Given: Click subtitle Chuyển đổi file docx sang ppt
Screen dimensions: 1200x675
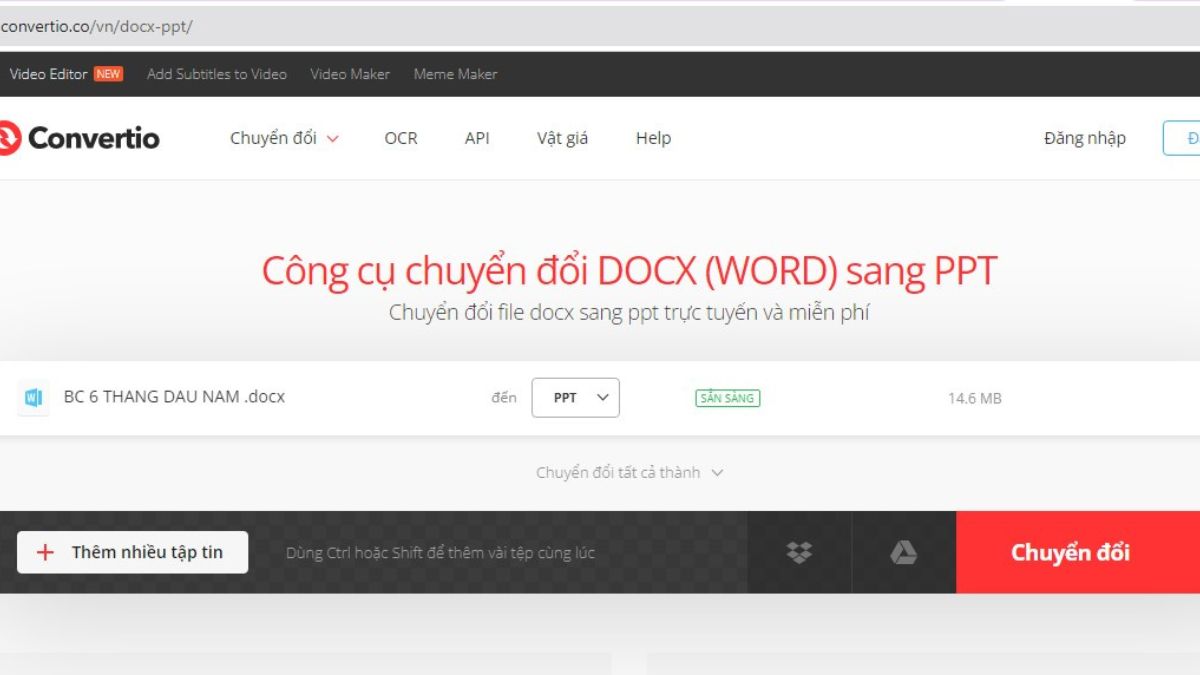Looking at the screenshot, I should pyautogui.click(x=630, y=313).
